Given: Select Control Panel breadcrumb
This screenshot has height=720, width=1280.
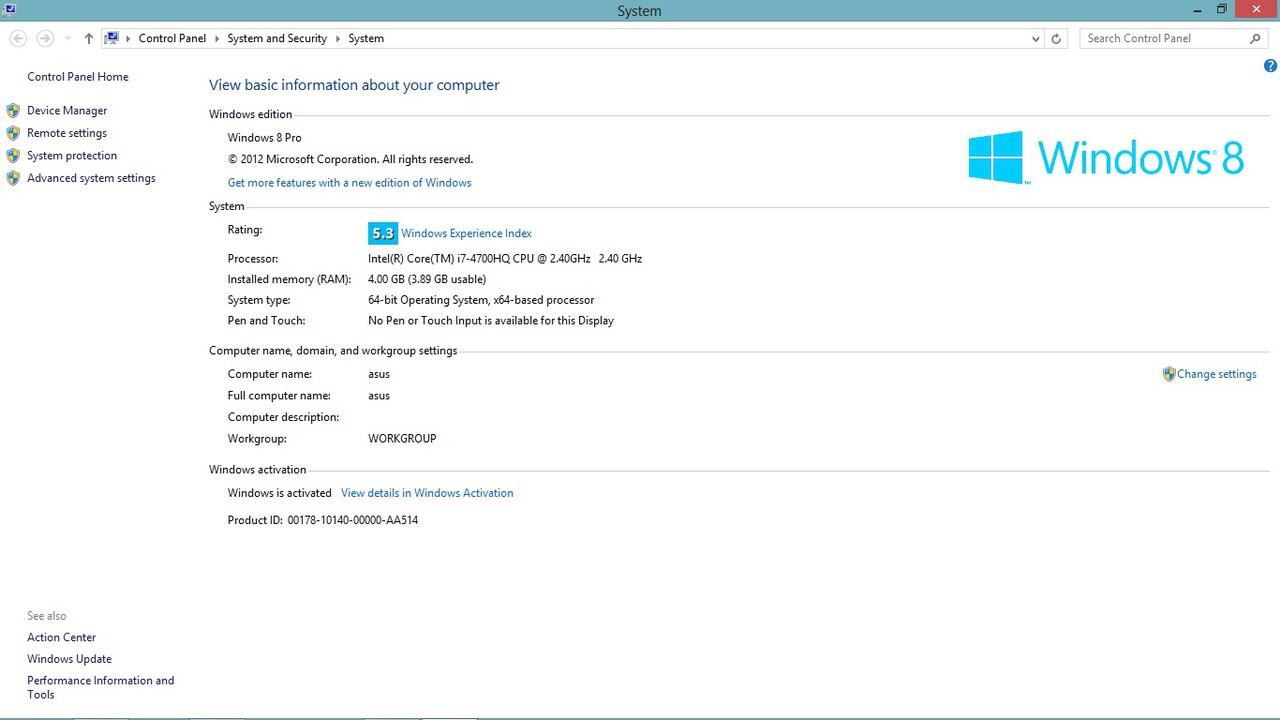Looking at the screenshot, I should [x=172, y=38].
